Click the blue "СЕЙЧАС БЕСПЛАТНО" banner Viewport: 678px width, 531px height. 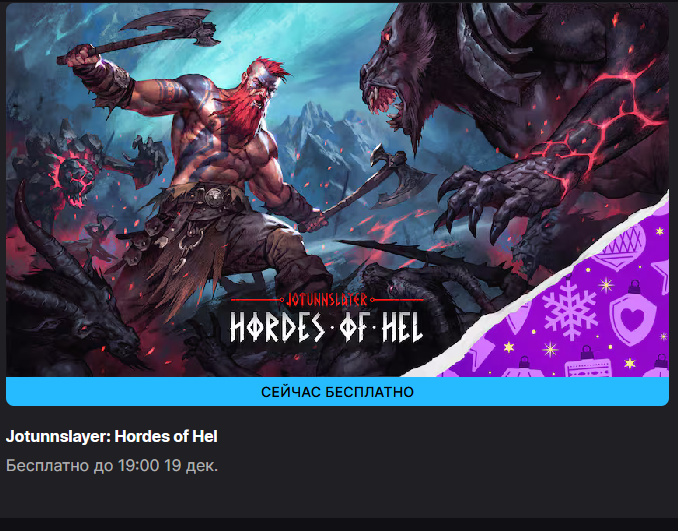pos(337,392)
